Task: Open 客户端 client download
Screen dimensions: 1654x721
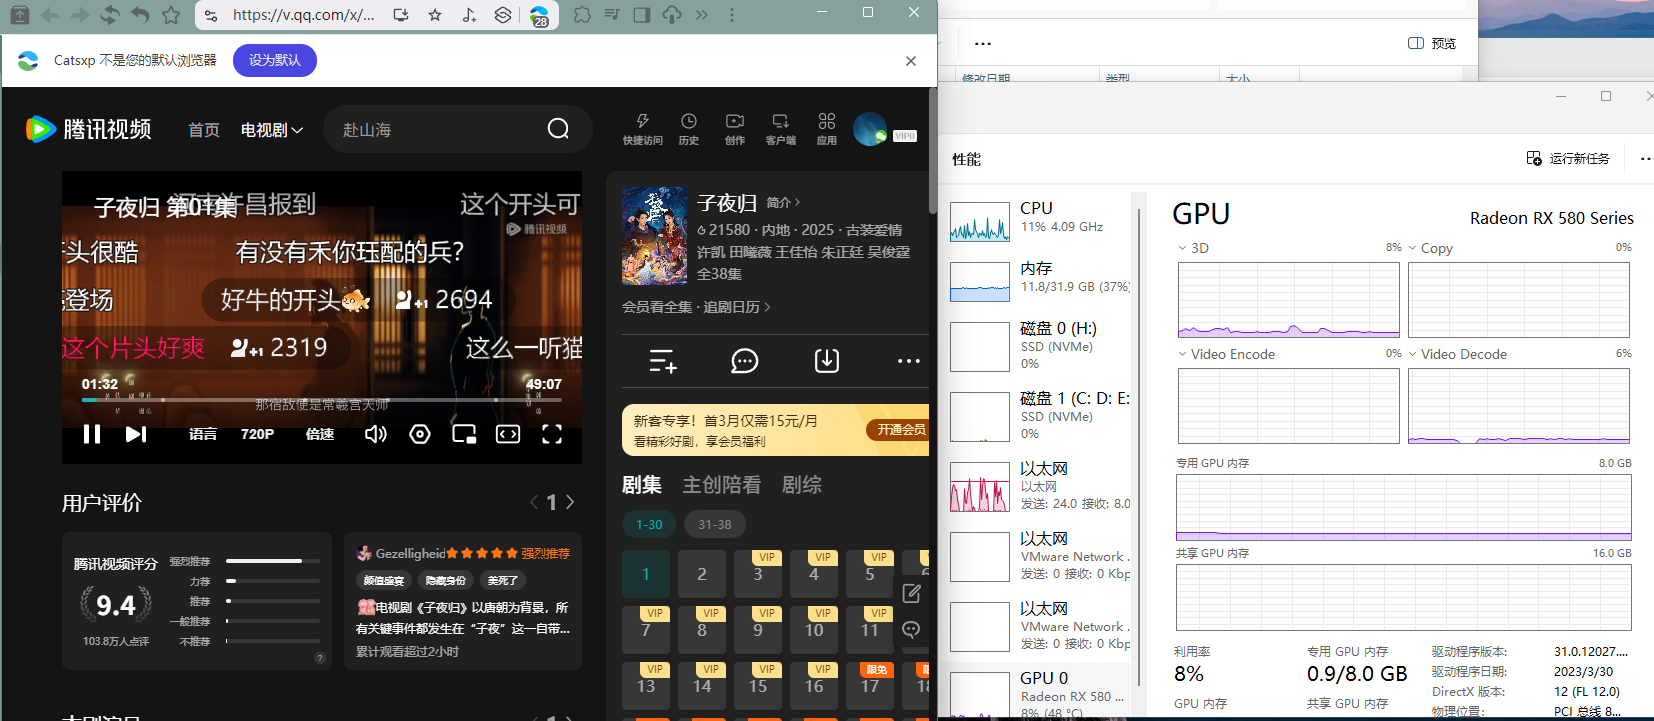Action: (x=781, y=129)
